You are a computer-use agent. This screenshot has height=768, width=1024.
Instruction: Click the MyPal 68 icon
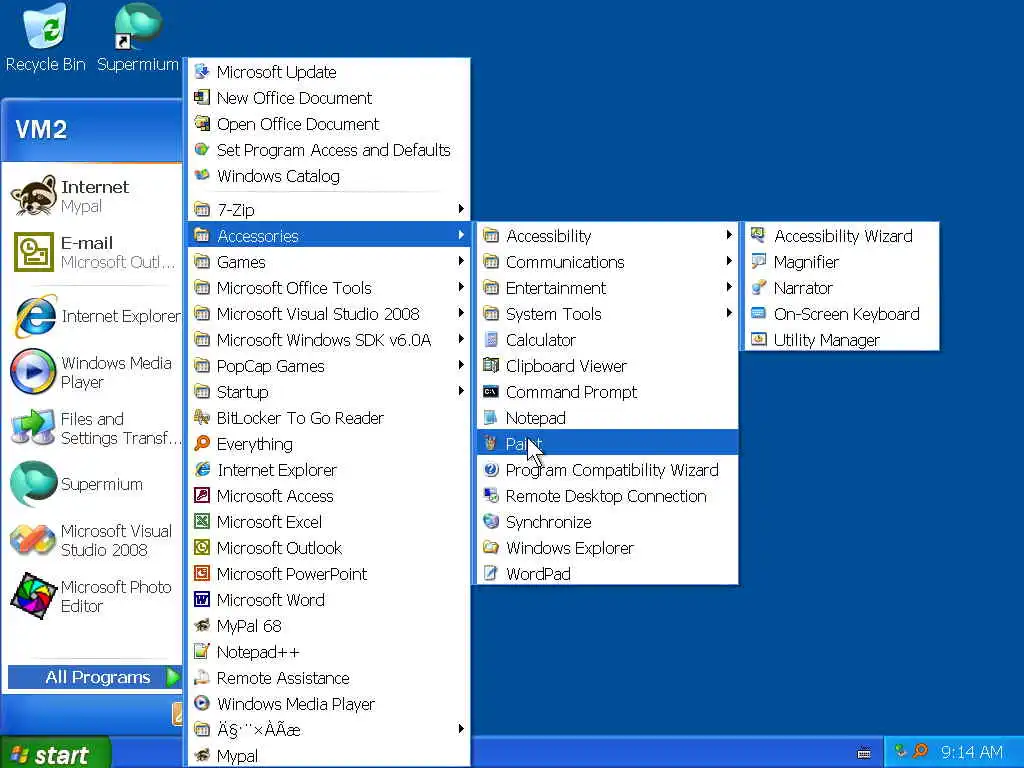(202, 625)
